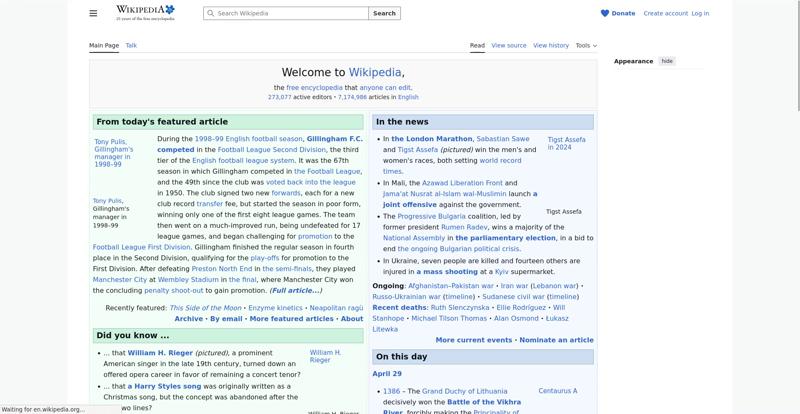Open the View source tab

(509, 45)
